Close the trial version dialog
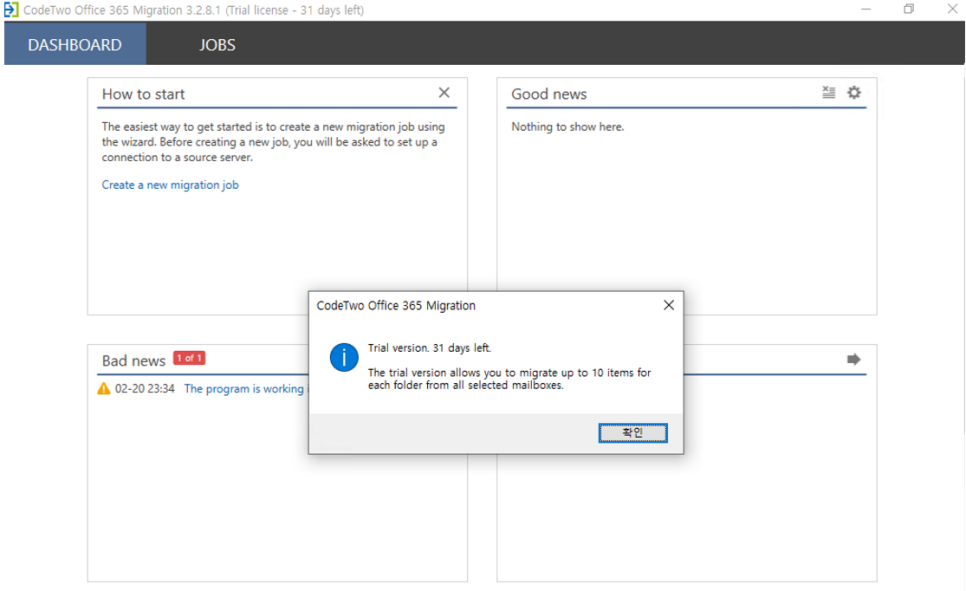This screenshot has height=591, width=966. pos(668,305)
